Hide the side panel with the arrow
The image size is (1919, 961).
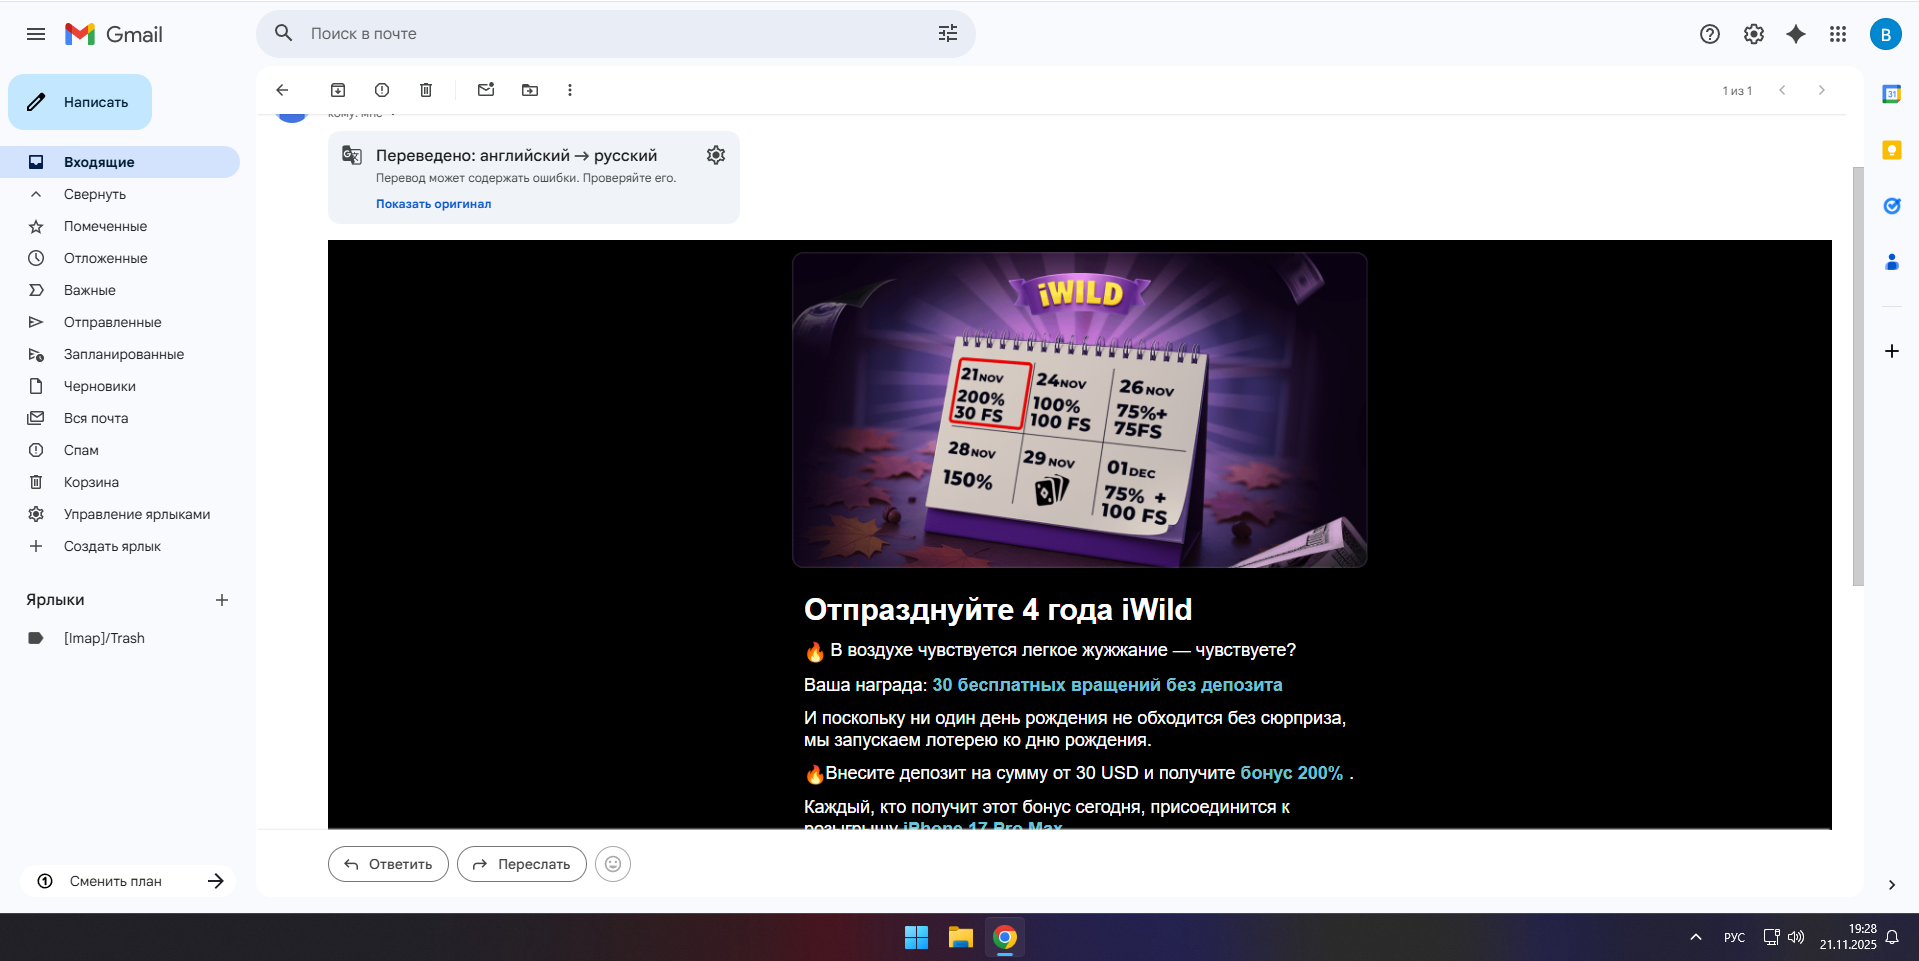point(1891,885)
